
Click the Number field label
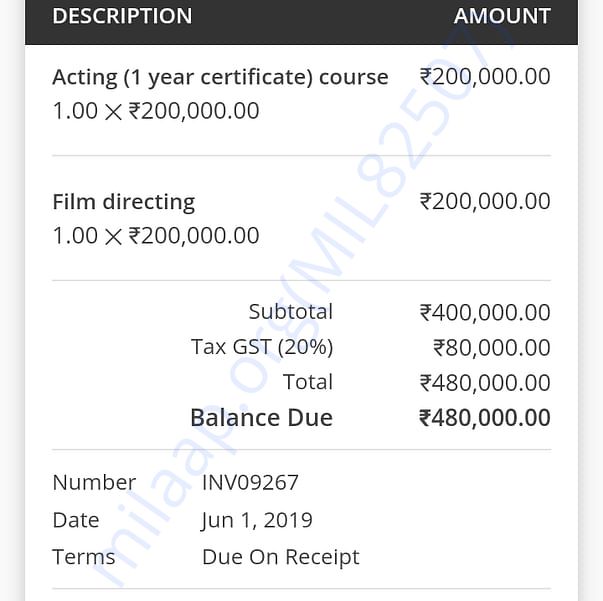coord(94,482)
